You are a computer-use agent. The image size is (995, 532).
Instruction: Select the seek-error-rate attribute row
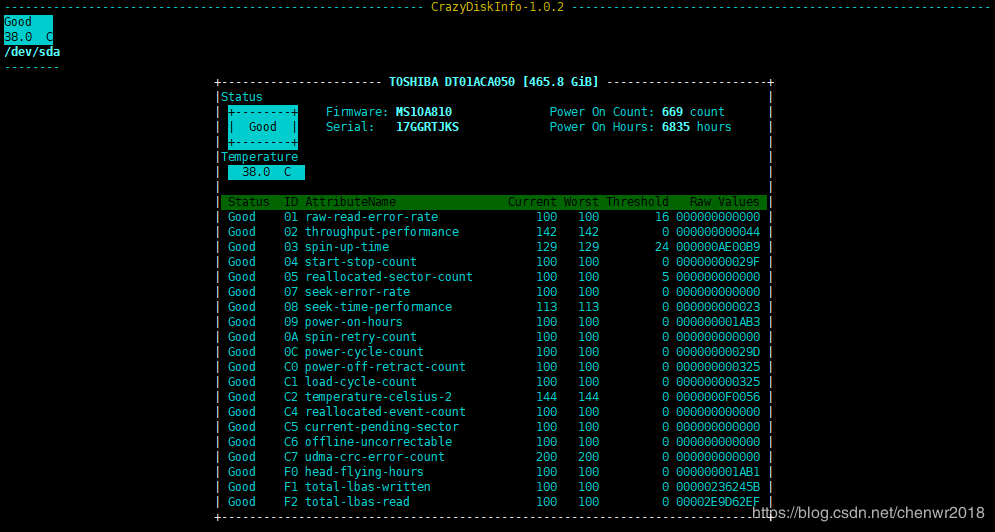click(x=494, y=292)
